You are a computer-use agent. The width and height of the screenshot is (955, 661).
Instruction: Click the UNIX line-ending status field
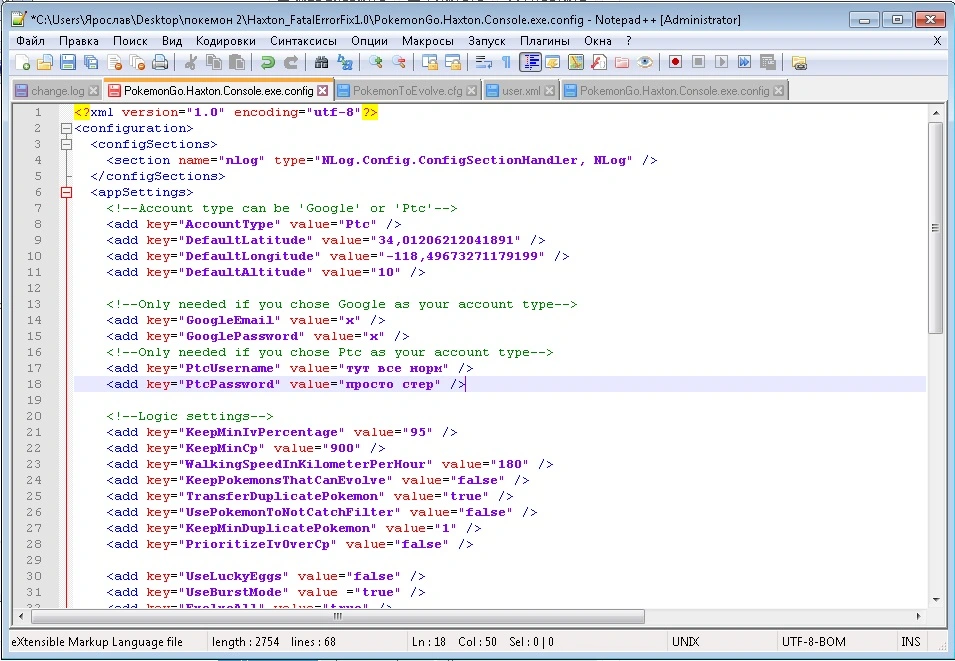click(685, 642)
